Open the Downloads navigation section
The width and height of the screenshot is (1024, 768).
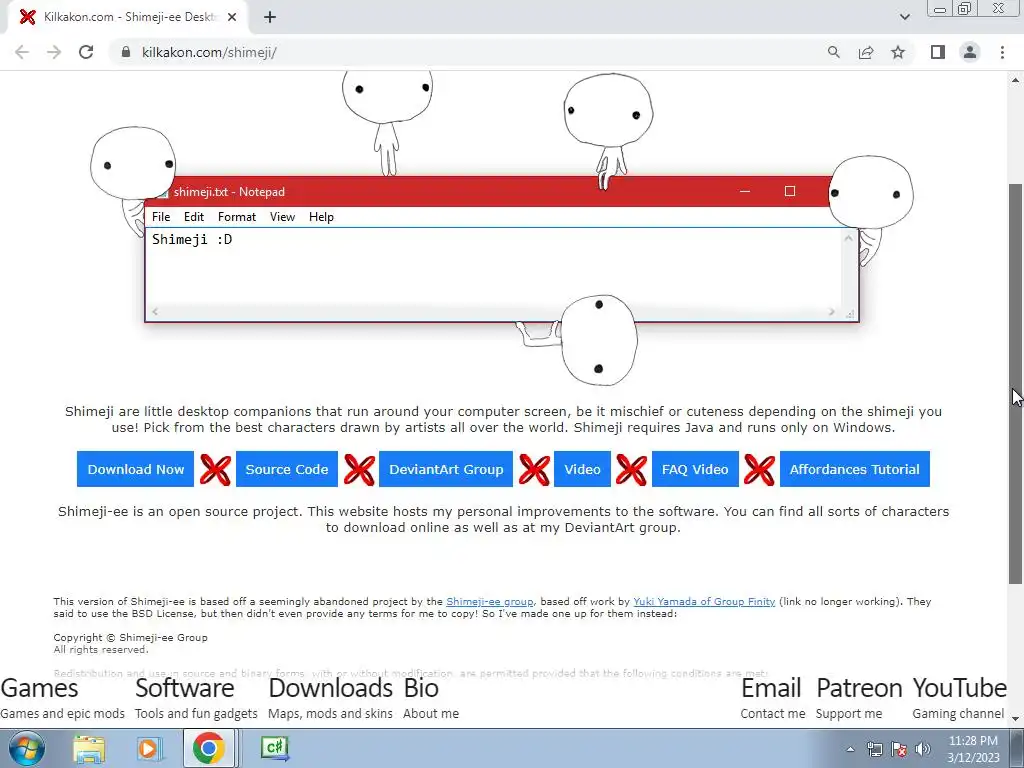pyautogui.click(x=330, y=698)
